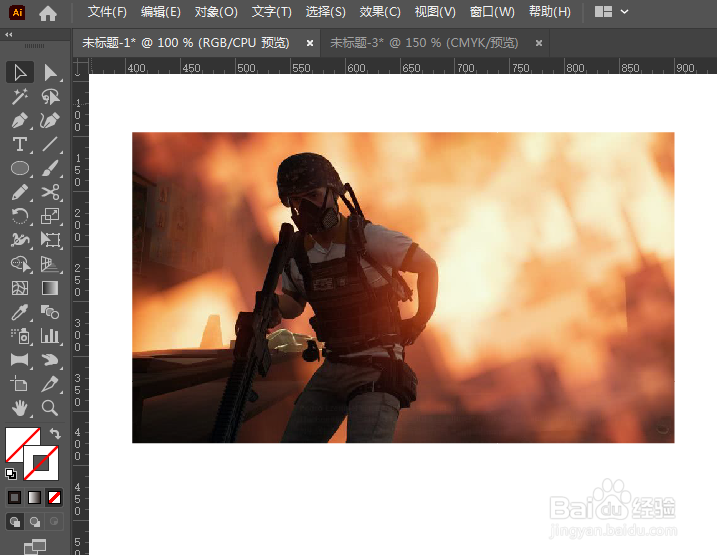Open the 选择(S) menu
The image size is (717, 555).
(326, 12)
